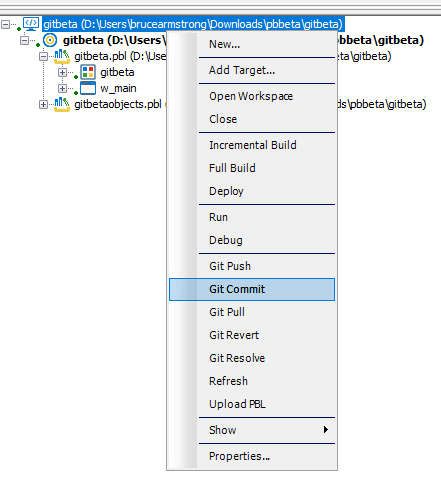Choose Refresh from the context menu
Screen dimensions: 441x483
pos(252,381)
